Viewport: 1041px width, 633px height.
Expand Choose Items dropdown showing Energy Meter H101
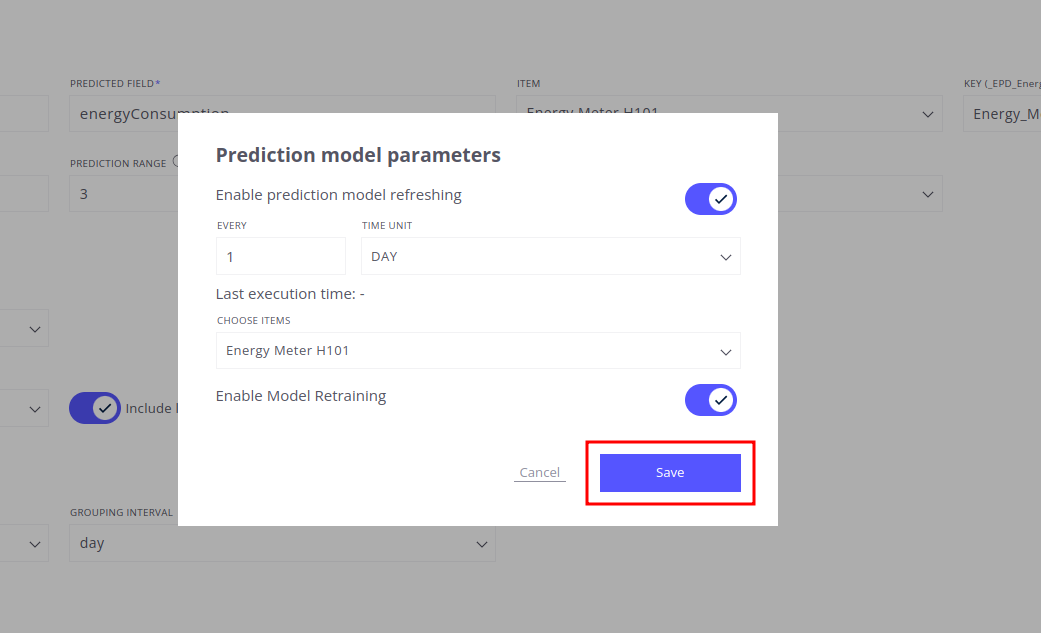(x=478, y=351)
